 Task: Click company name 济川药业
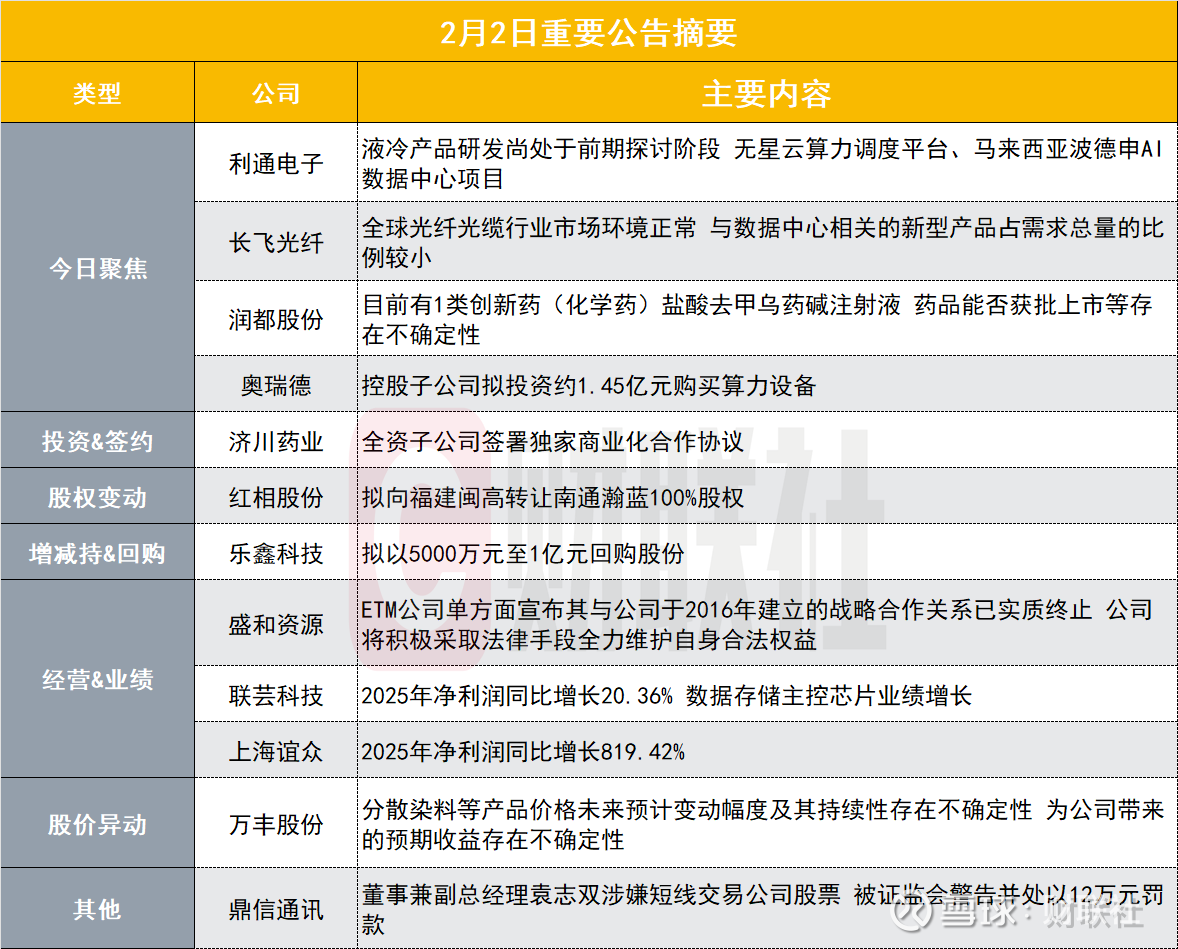pos(276,441)
